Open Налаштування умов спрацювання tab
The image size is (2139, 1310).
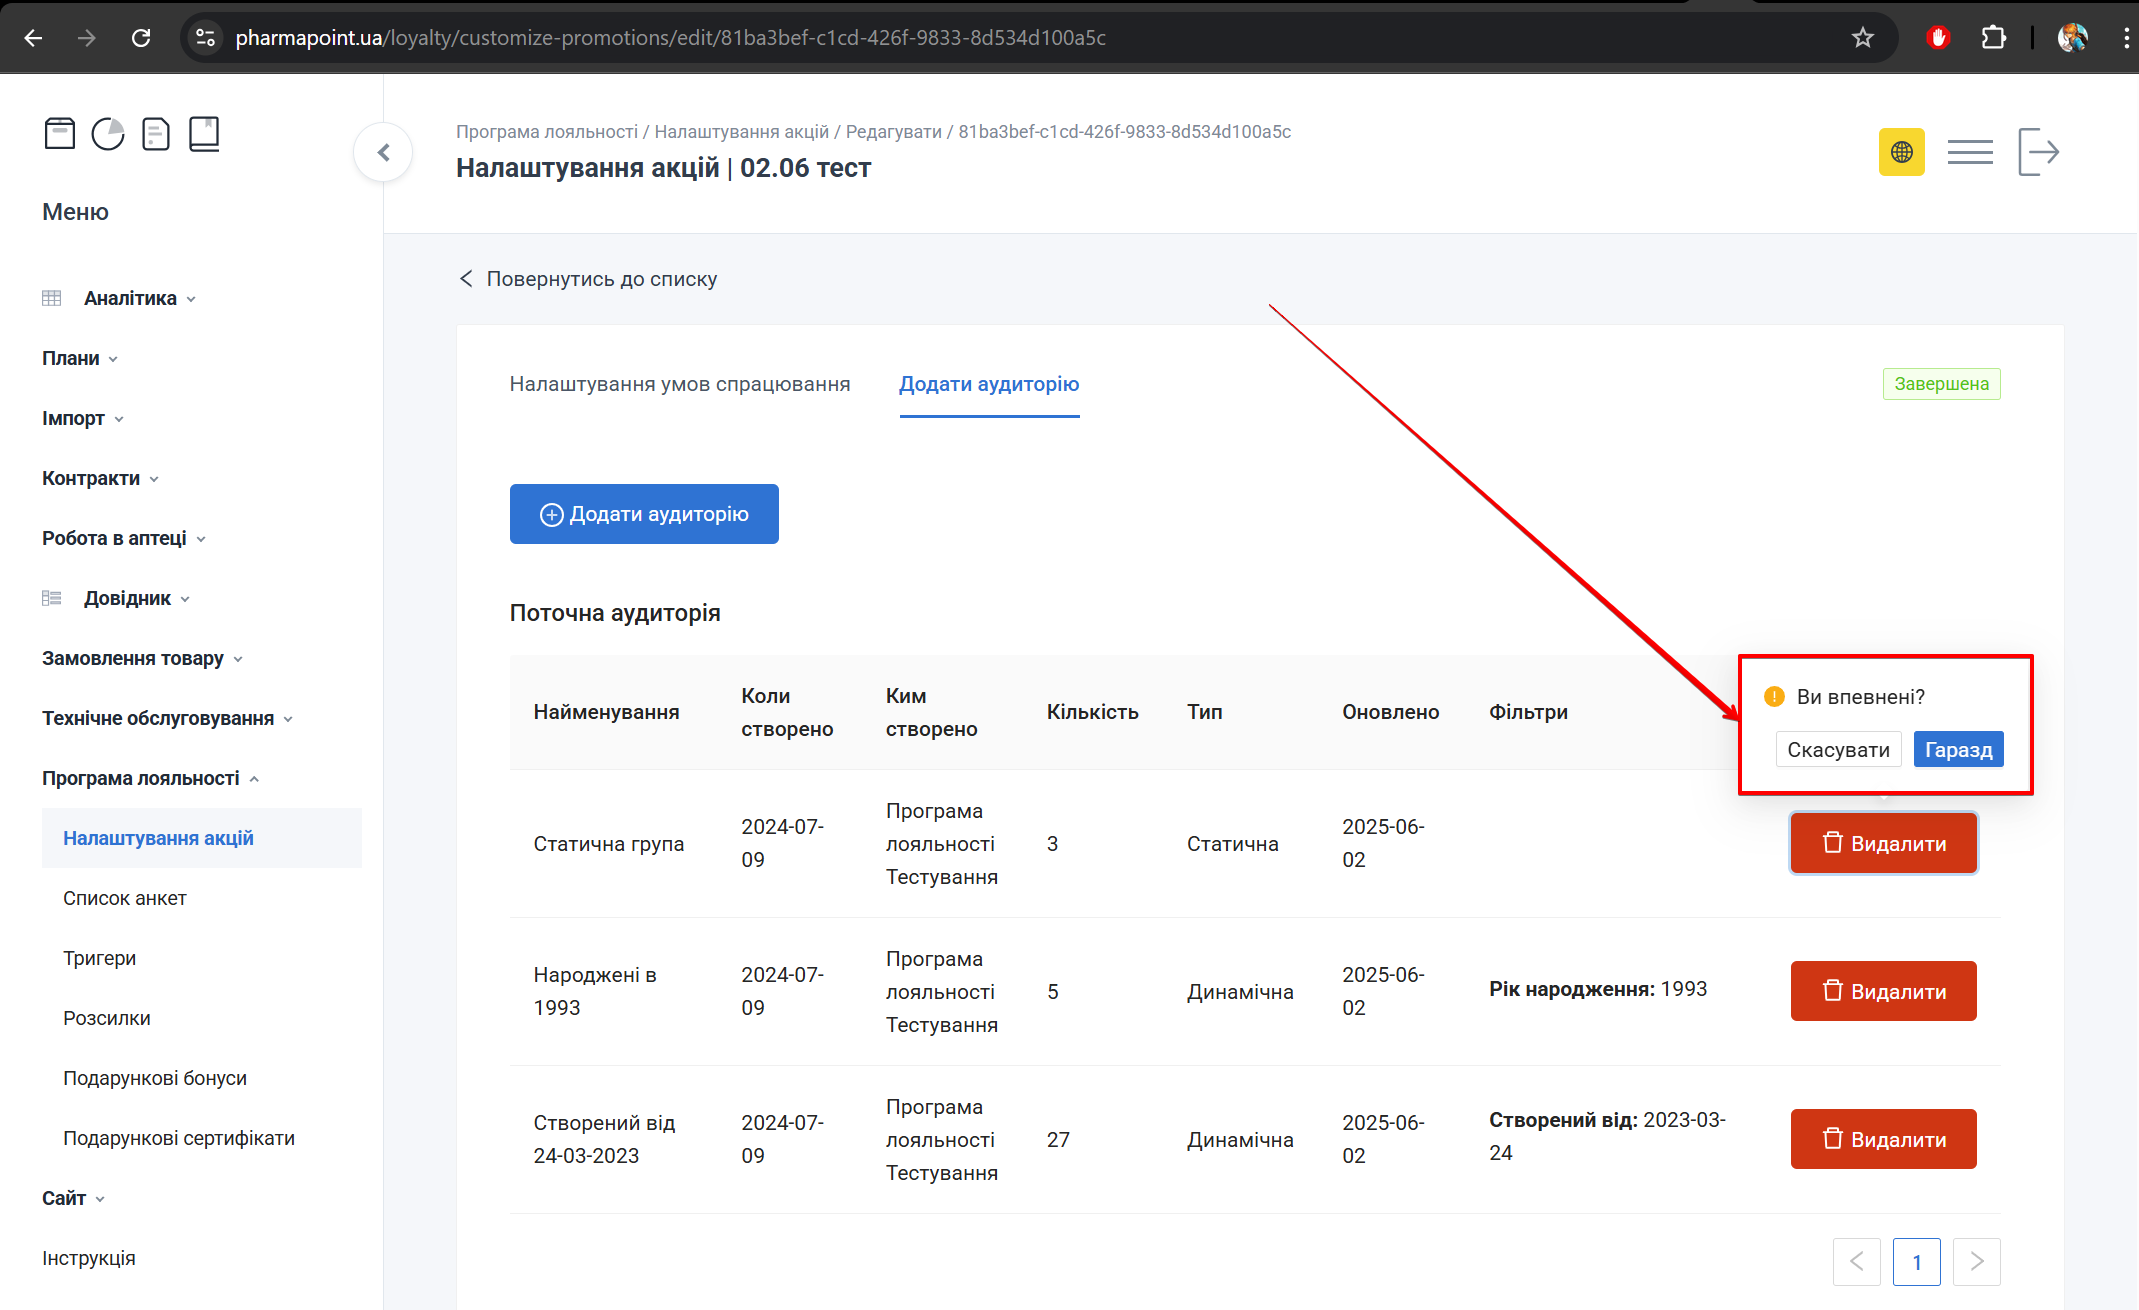click(680, 384)
